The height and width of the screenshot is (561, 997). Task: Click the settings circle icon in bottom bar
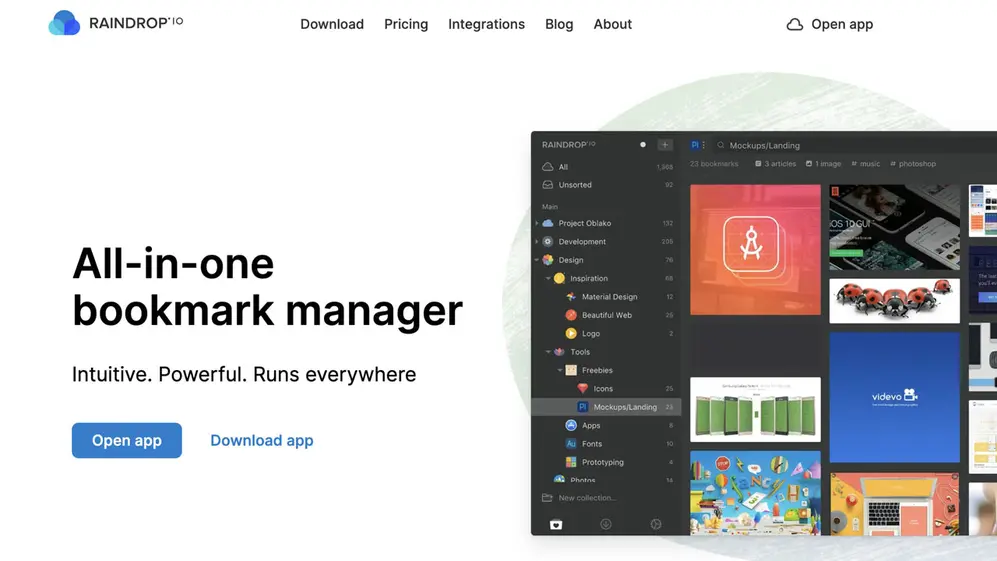pos(656,524)
